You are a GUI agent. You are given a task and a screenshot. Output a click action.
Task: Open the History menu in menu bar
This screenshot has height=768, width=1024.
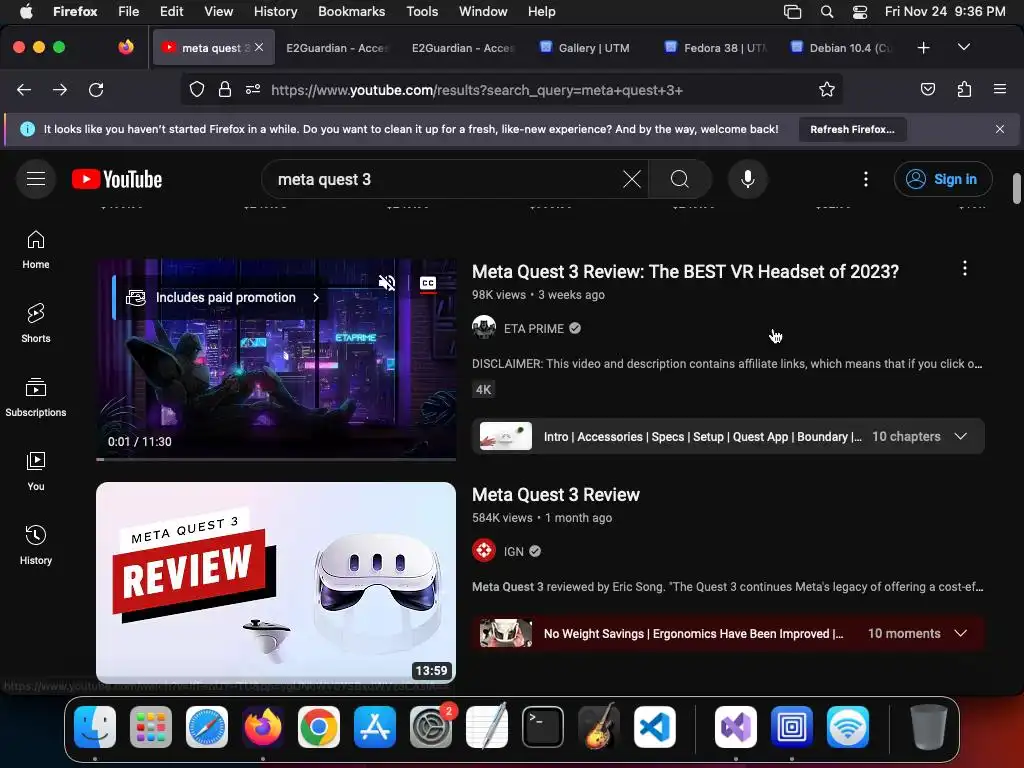coord(276,11)
